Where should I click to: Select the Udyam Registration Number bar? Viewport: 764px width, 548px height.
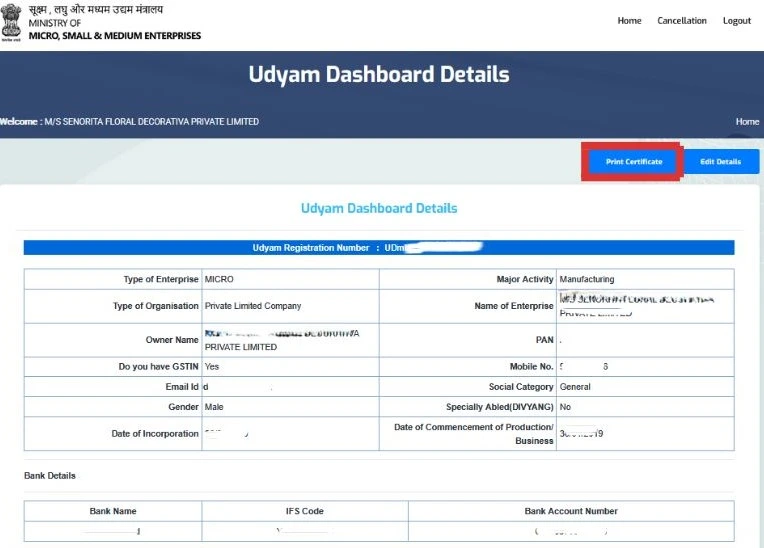[379, 247]
